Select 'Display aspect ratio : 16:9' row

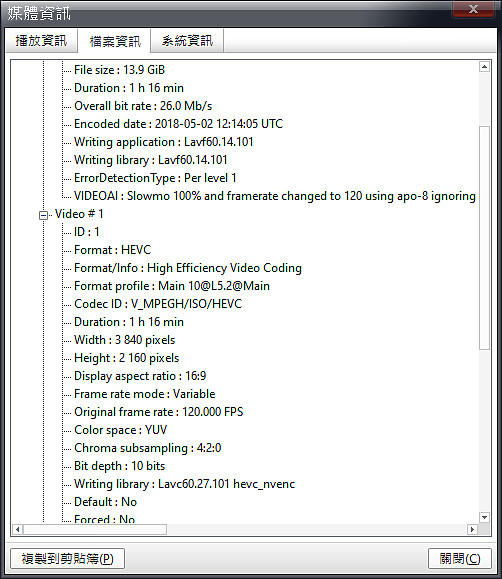[140, 376]
